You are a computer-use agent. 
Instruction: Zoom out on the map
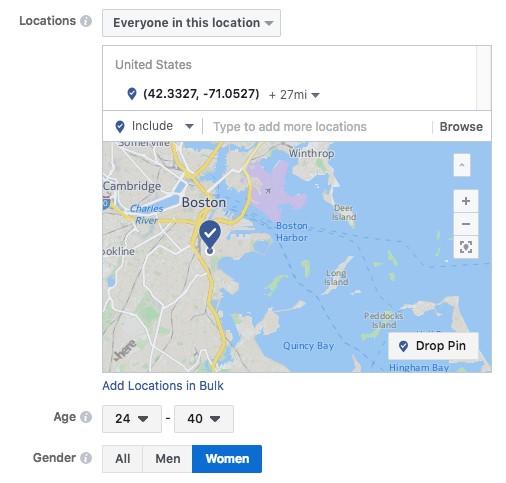click(x=466, y=224)
